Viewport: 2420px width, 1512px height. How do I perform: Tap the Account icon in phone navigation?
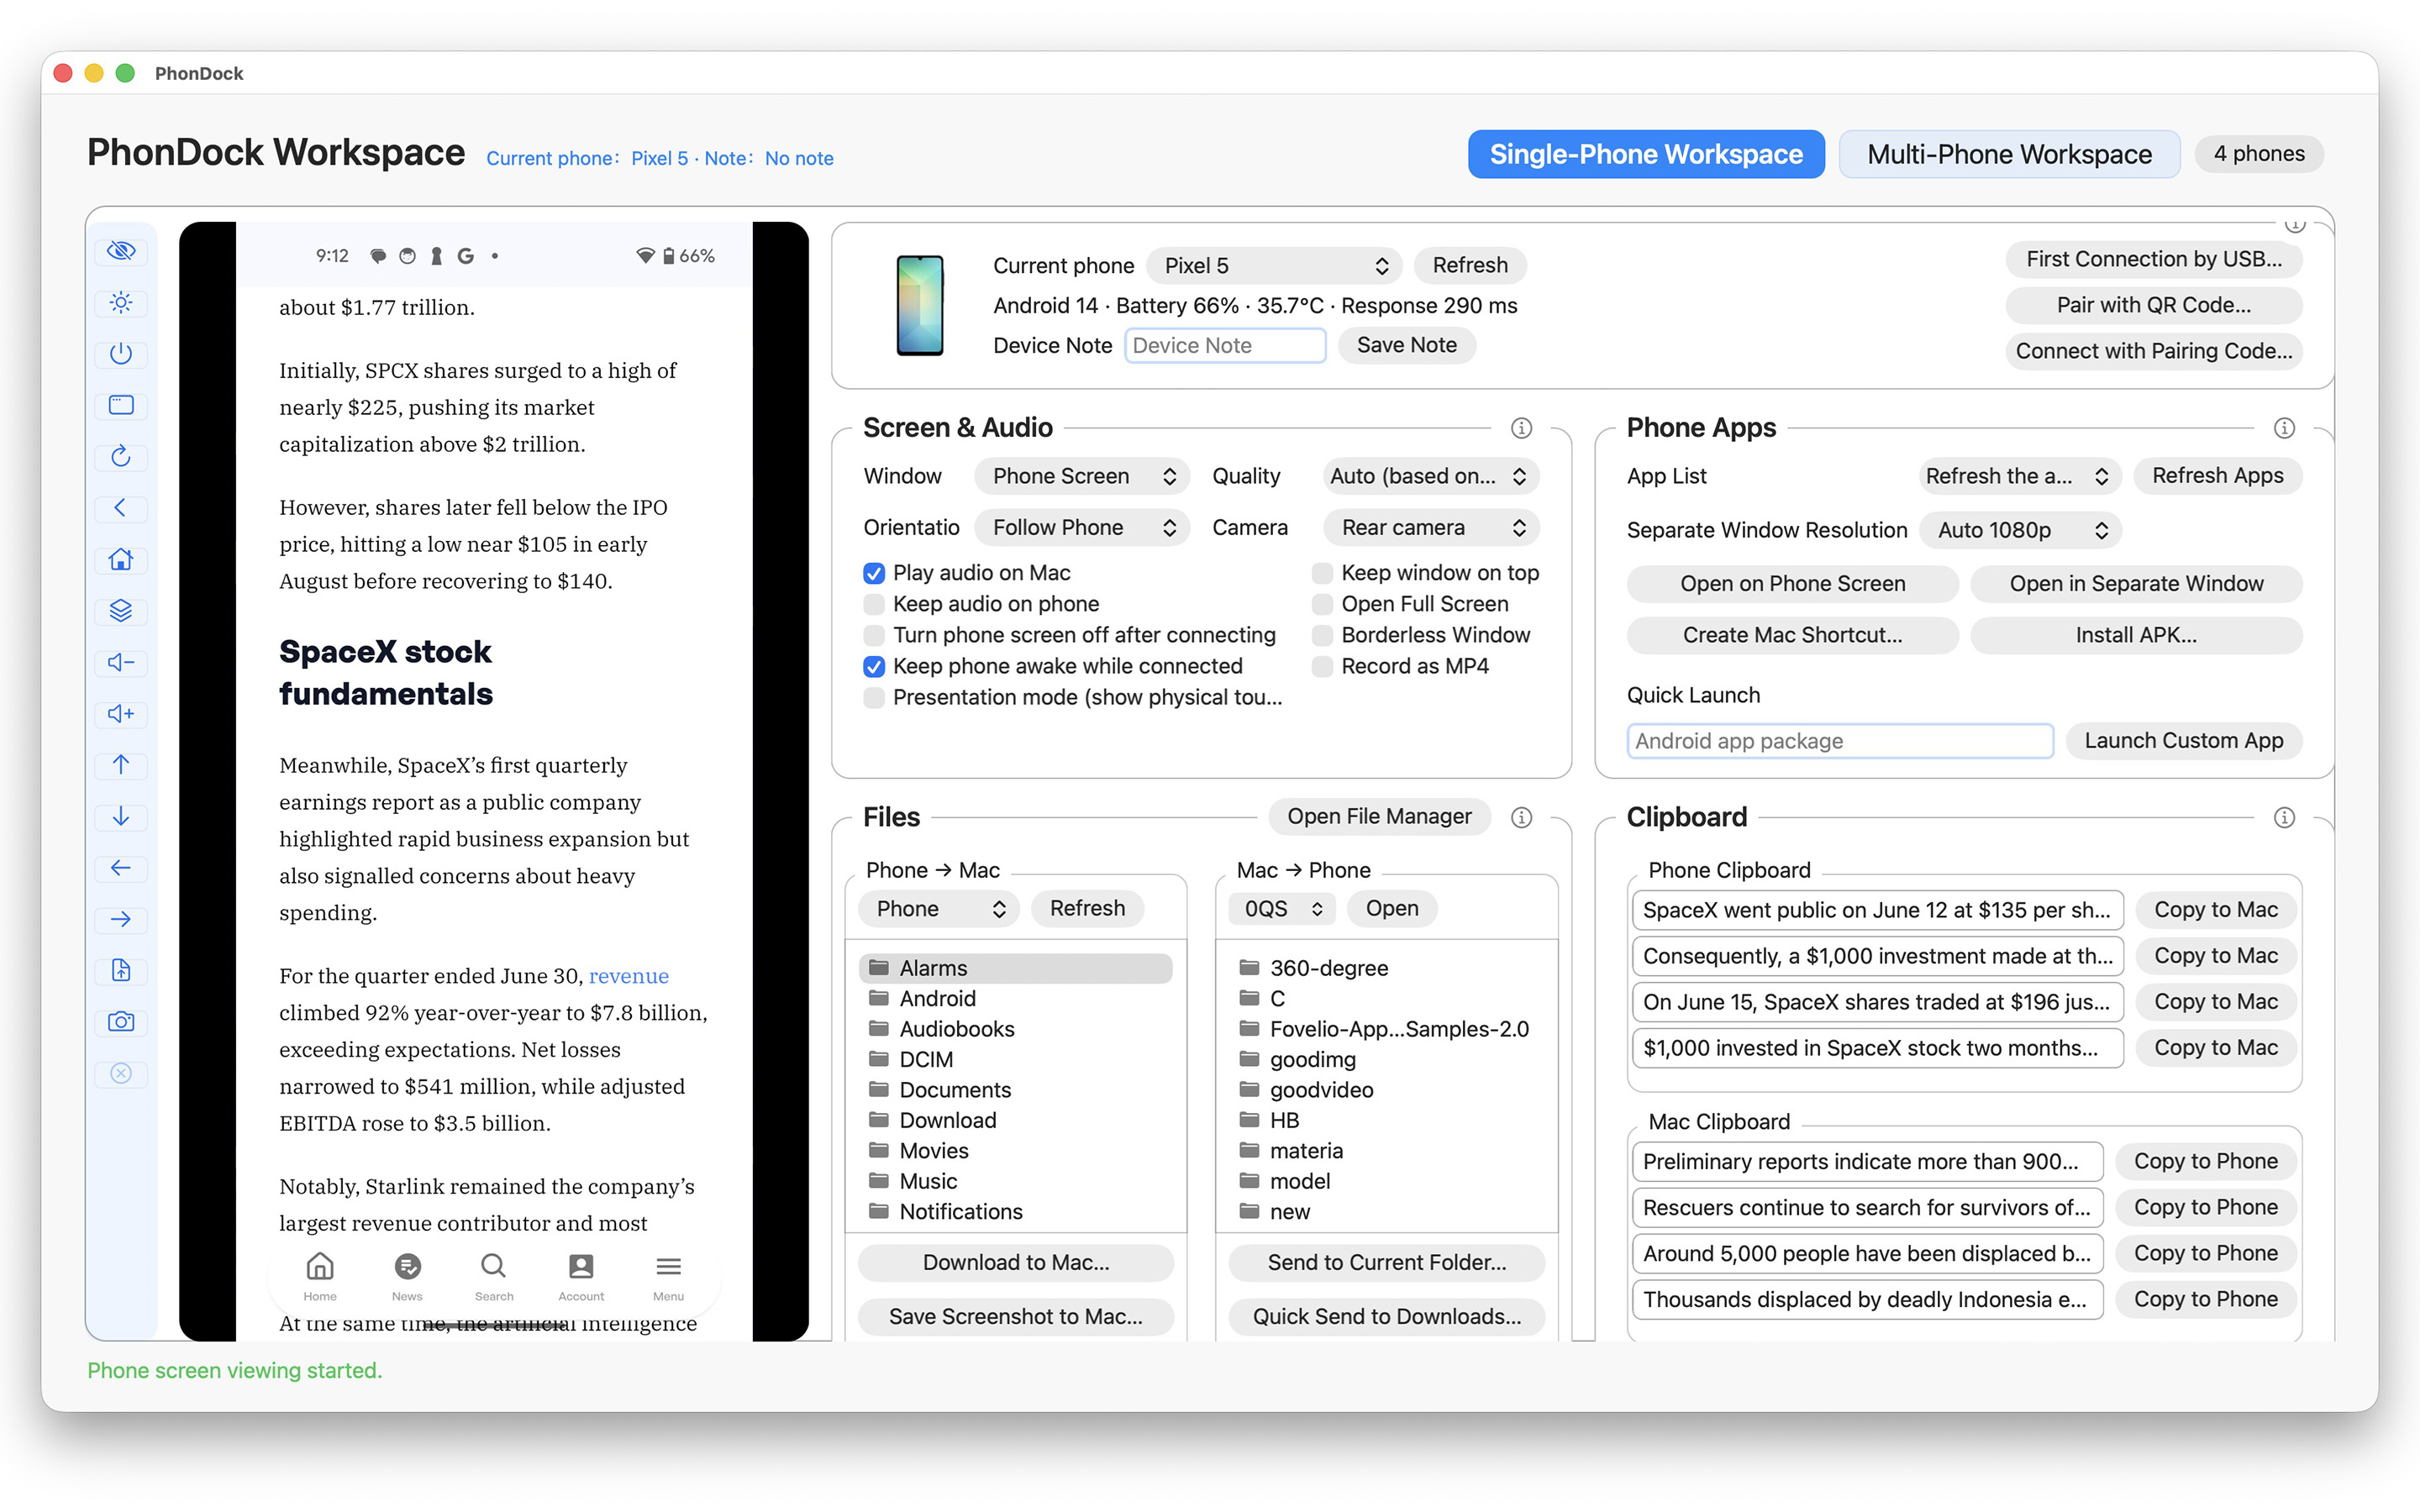tap(581, 1276)
